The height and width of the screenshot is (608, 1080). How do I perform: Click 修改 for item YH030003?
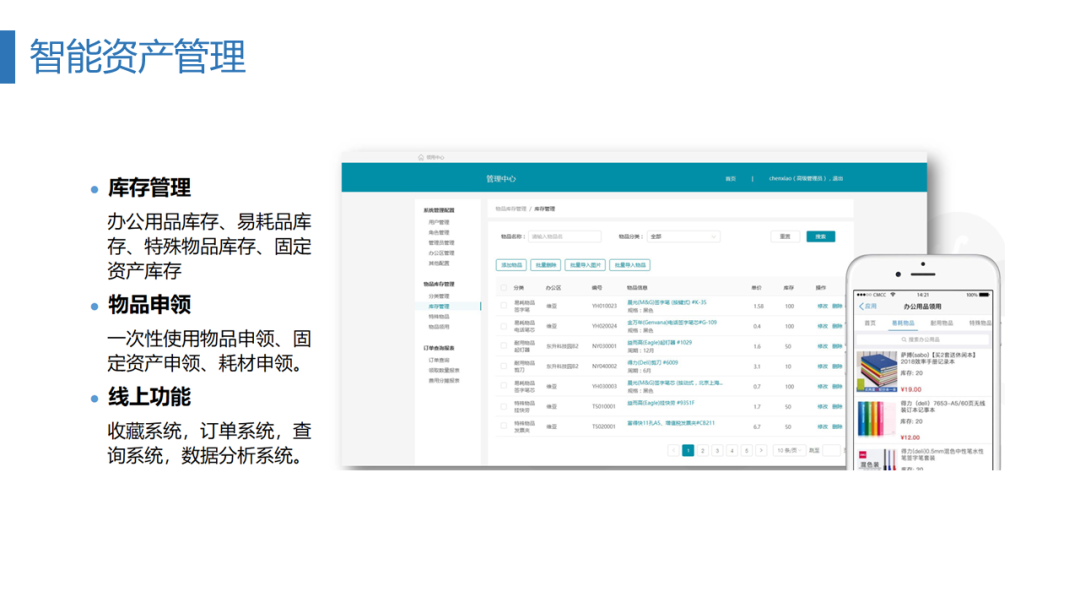pos(822,386)
